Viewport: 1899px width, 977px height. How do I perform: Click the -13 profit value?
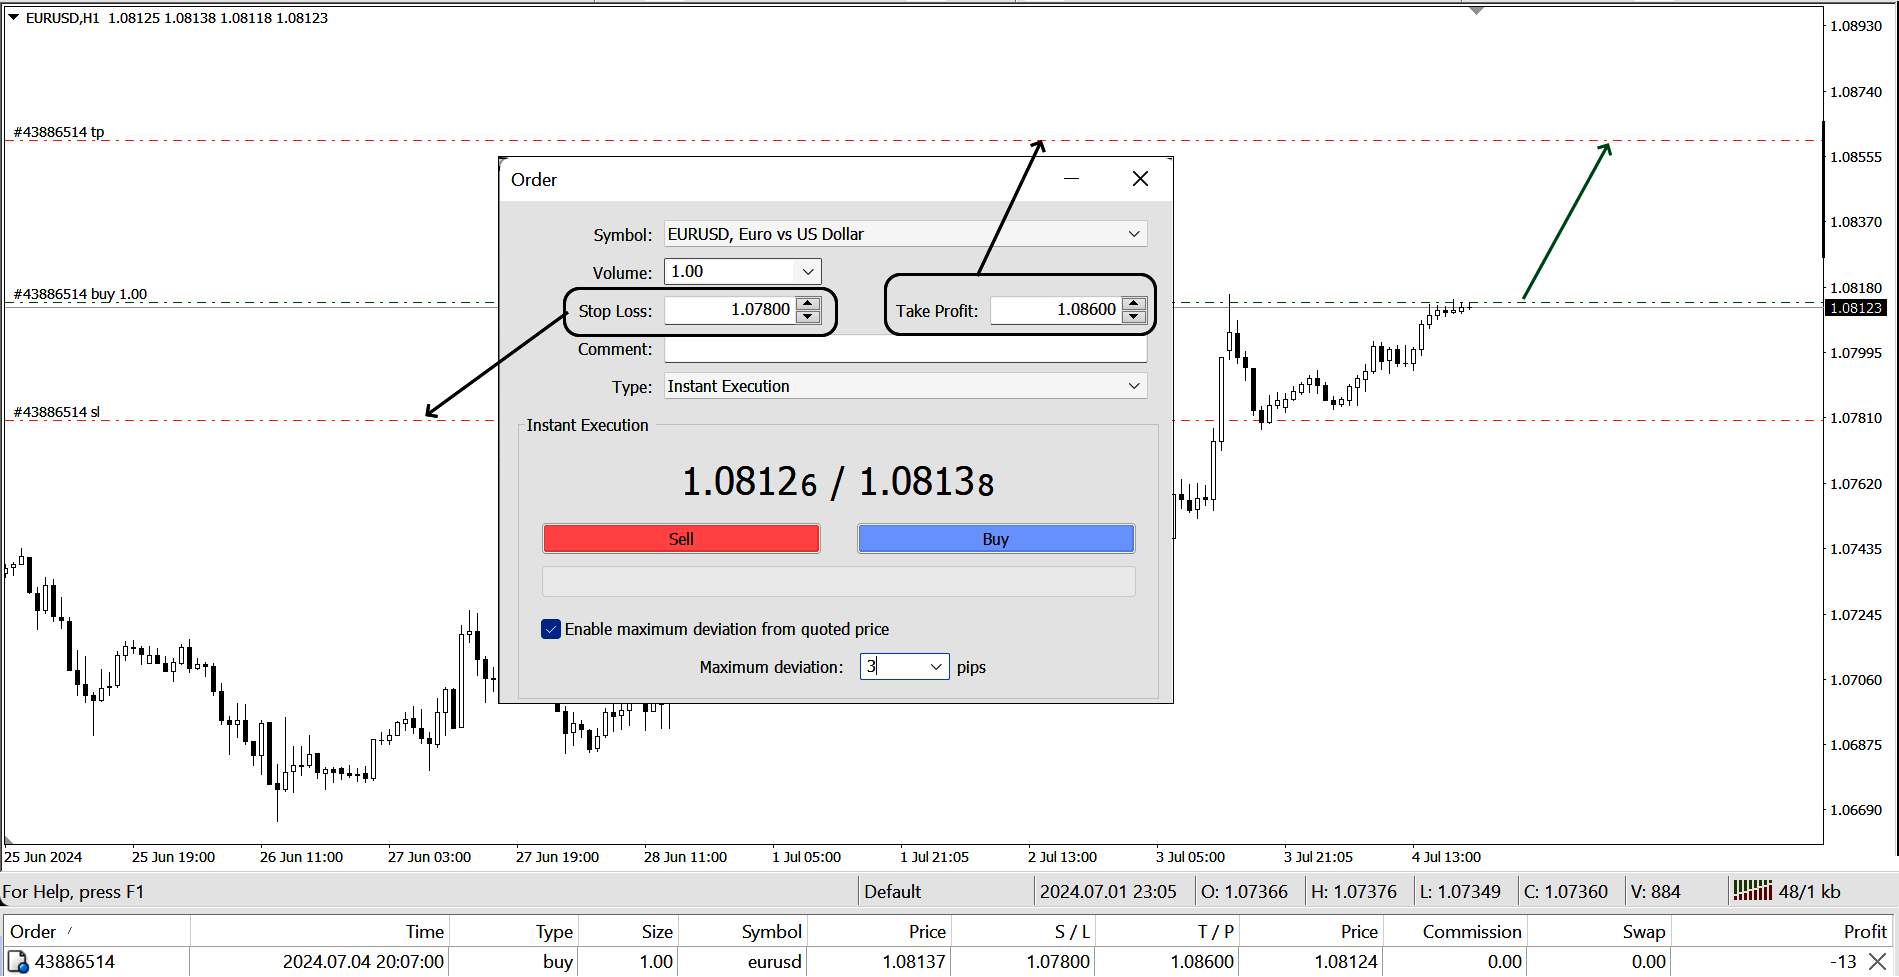pyautogui.click(x=1843, y=962)
